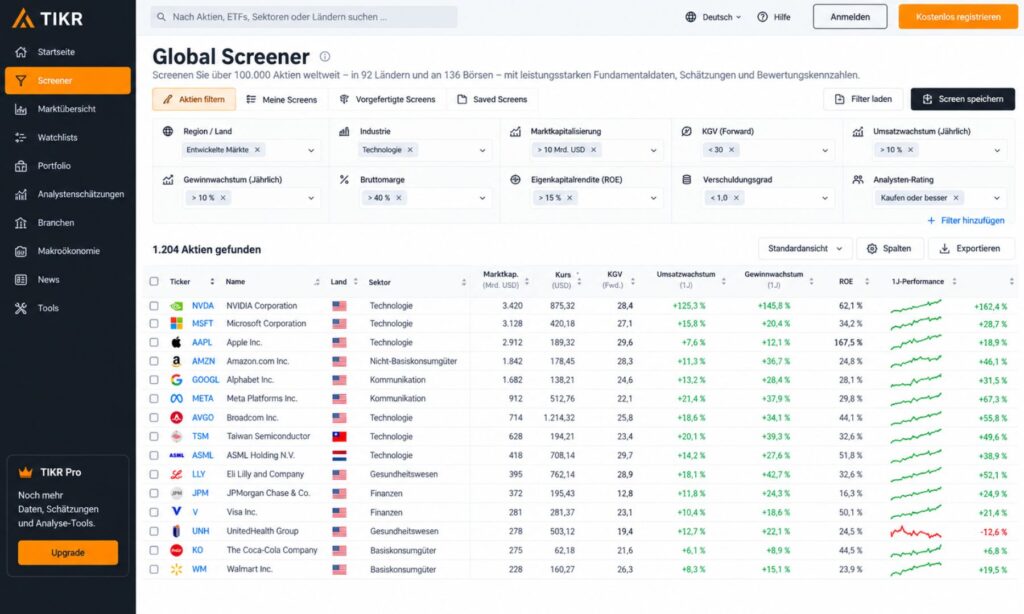
Task: Open the Standardansicht dropdown
Action: [x=805, y=249]
